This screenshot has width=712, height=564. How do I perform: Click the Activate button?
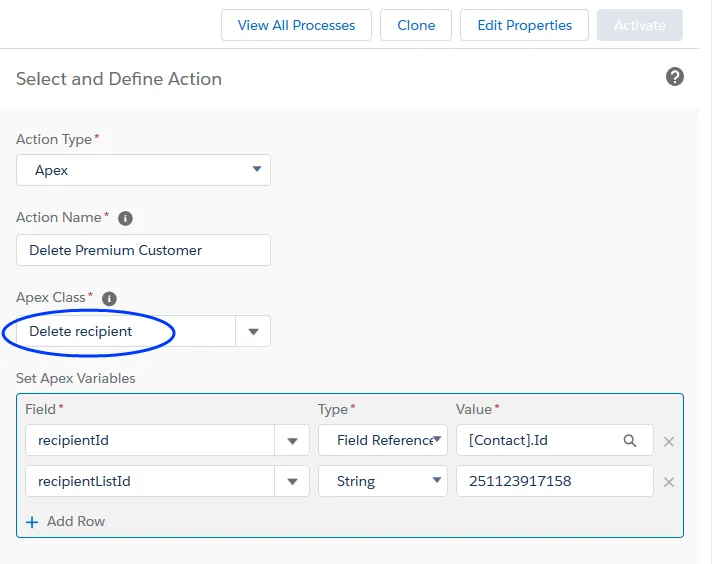pos(640,25)
